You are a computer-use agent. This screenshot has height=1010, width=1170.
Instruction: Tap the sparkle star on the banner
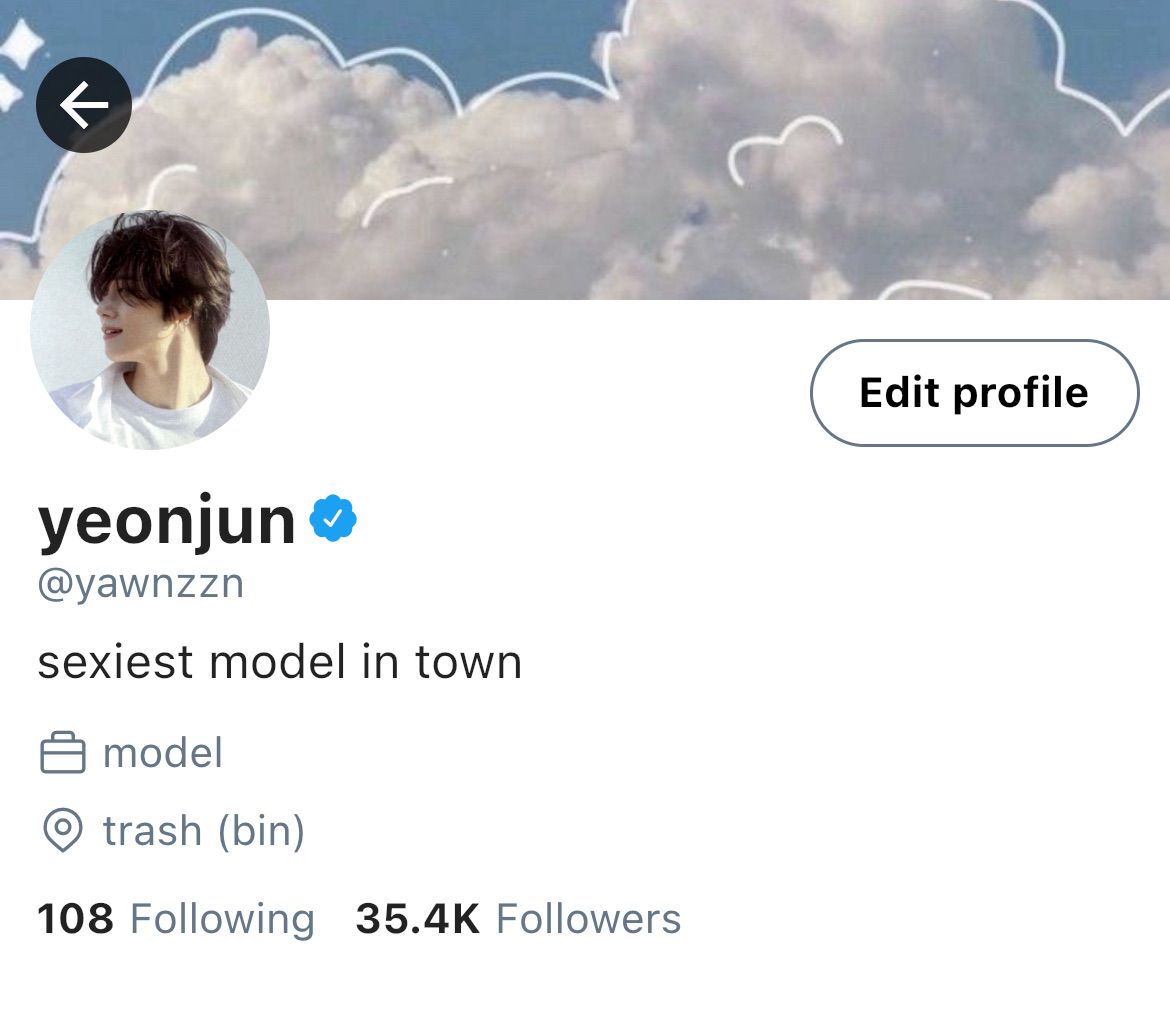coord(21,43)
